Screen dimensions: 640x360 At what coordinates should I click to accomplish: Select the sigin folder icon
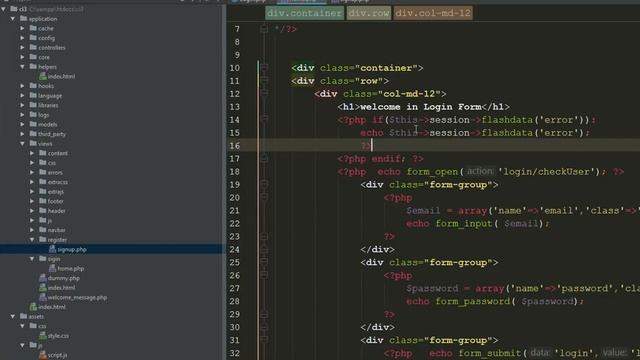(43, 258)
